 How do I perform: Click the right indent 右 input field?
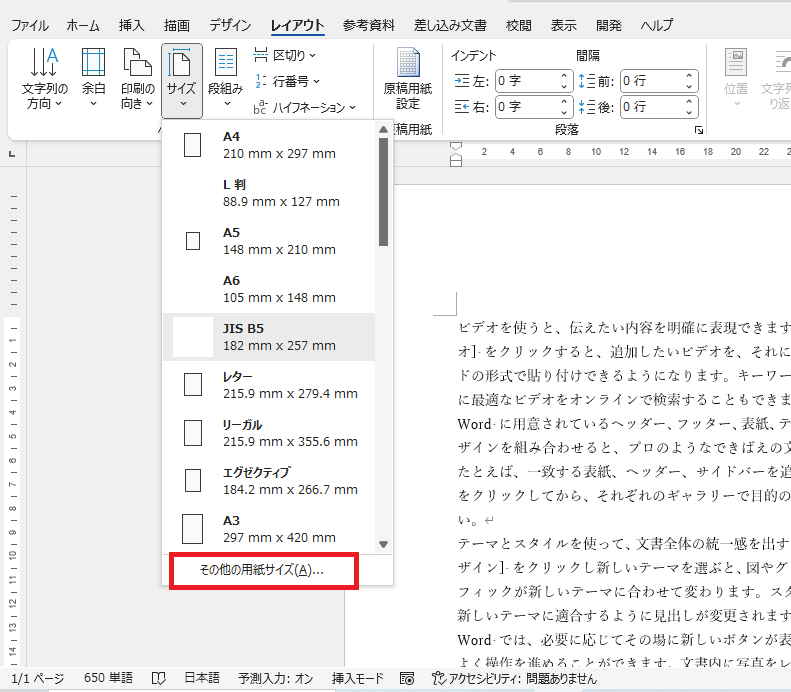(x=527, y=107)
